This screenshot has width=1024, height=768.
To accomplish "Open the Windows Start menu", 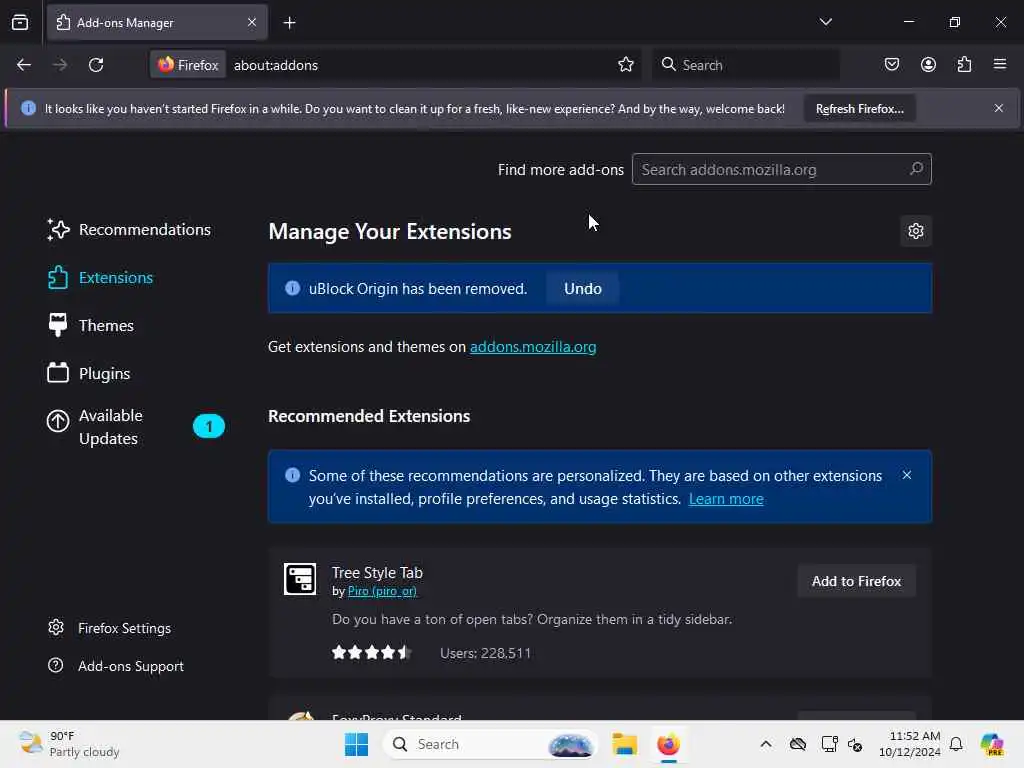I will [356, 744].
